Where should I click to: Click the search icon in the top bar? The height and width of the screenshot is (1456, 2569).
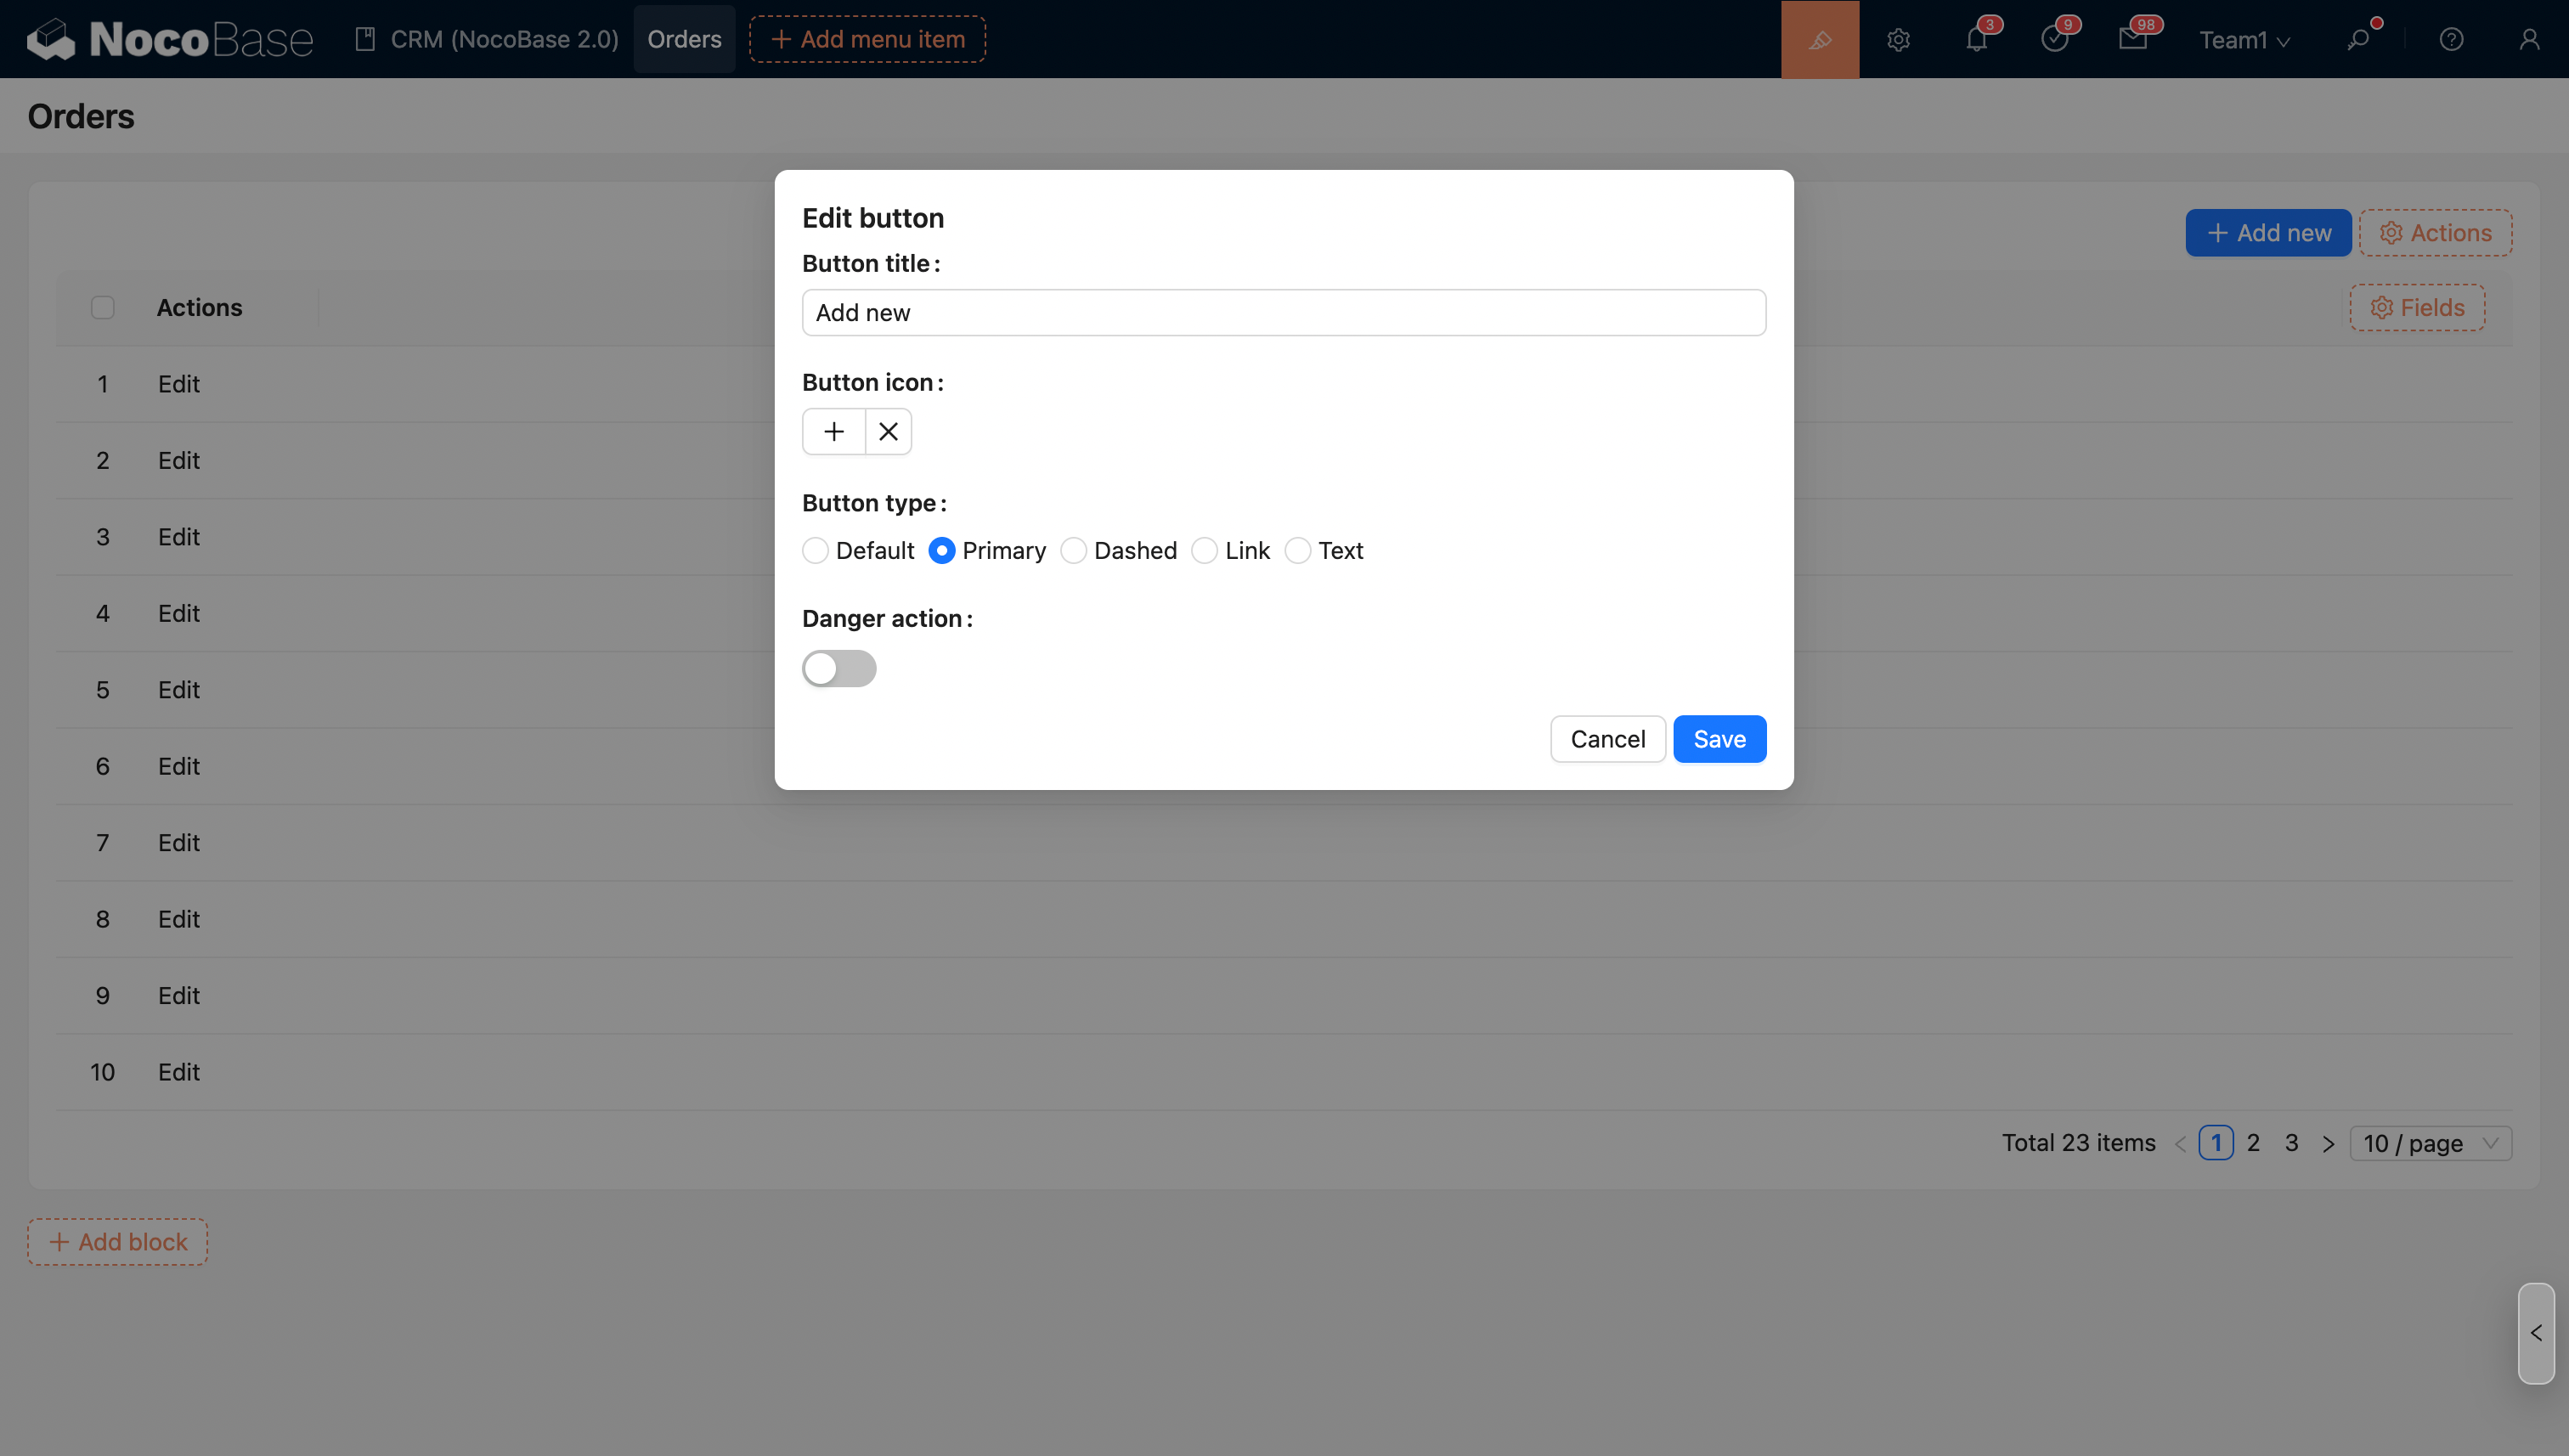coord(2358,39)
